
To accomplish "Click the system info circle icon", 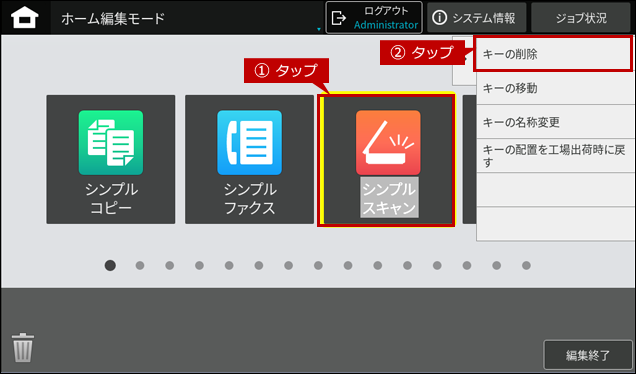I will pos(439,17).
